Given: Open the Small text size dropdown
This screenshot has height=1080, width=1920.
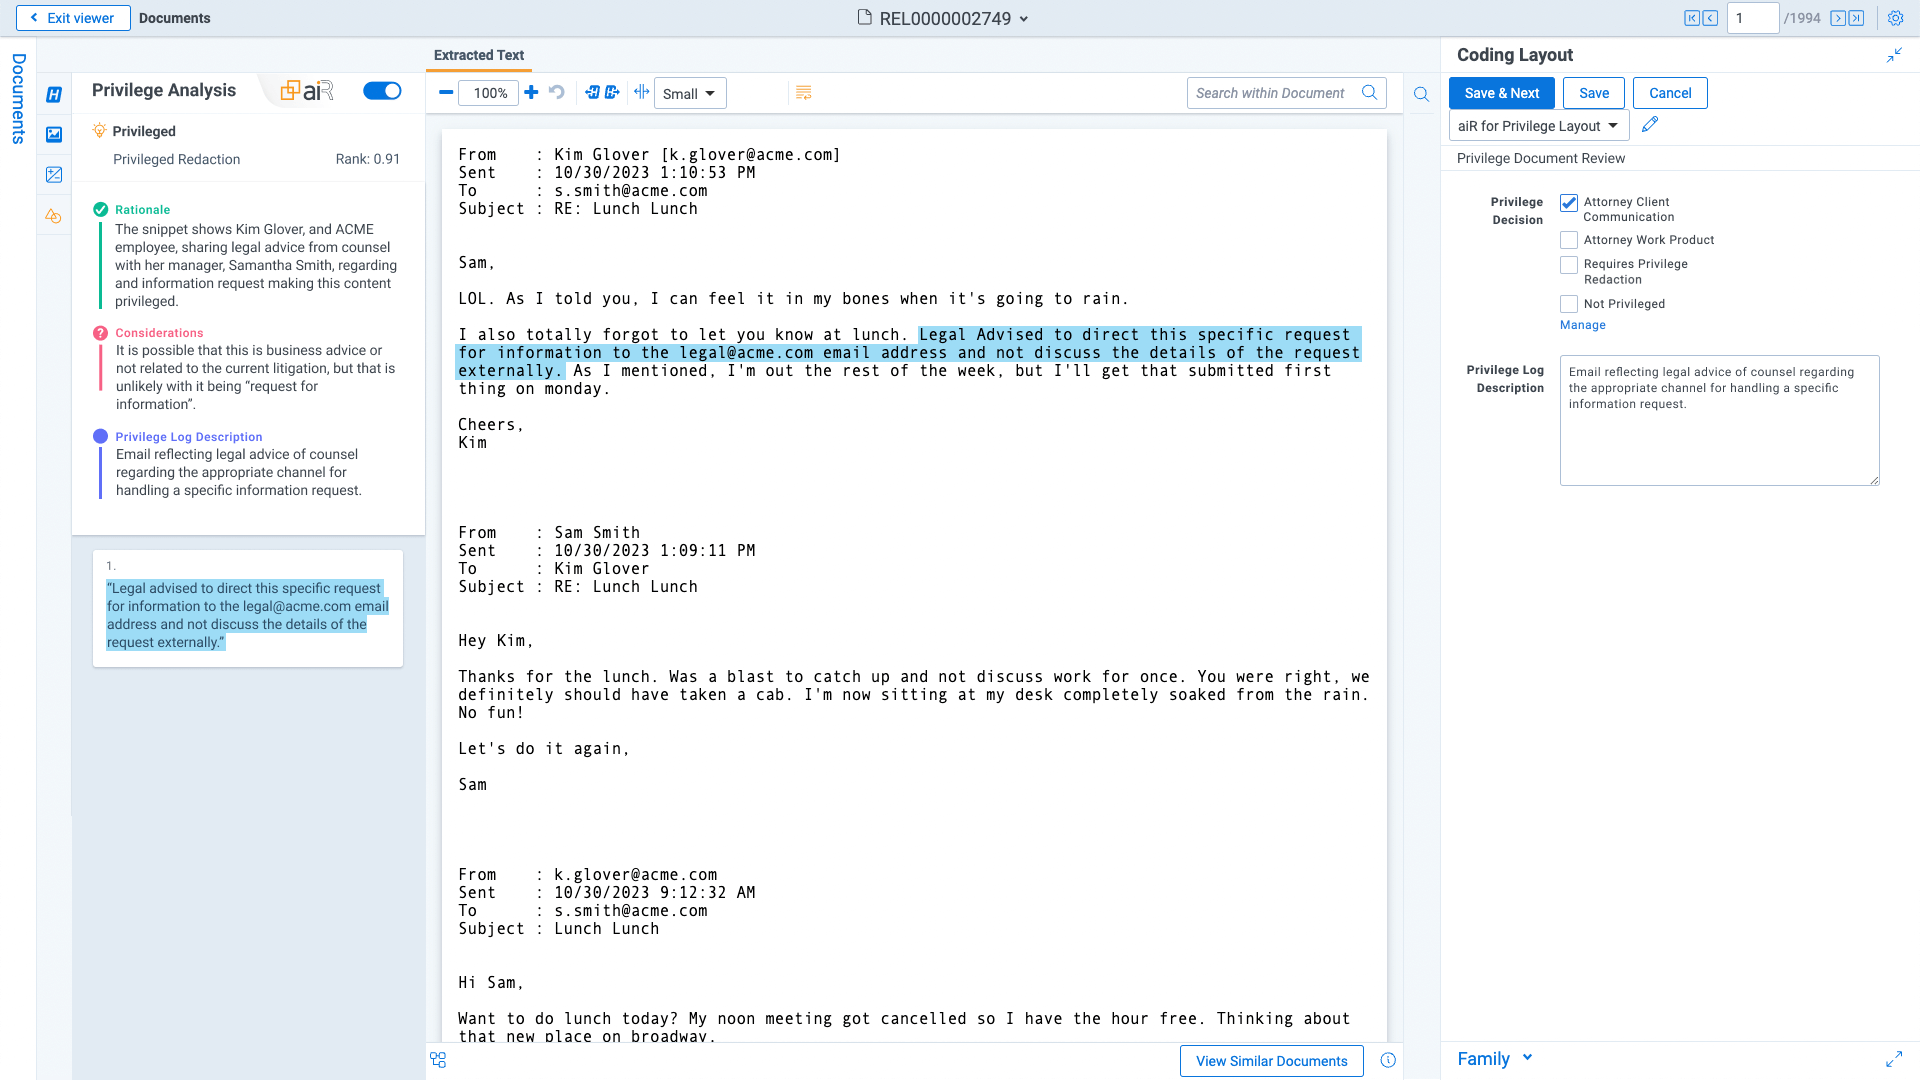Looking at the screenshot, I should pyautogui.click(x=689, y=94).
